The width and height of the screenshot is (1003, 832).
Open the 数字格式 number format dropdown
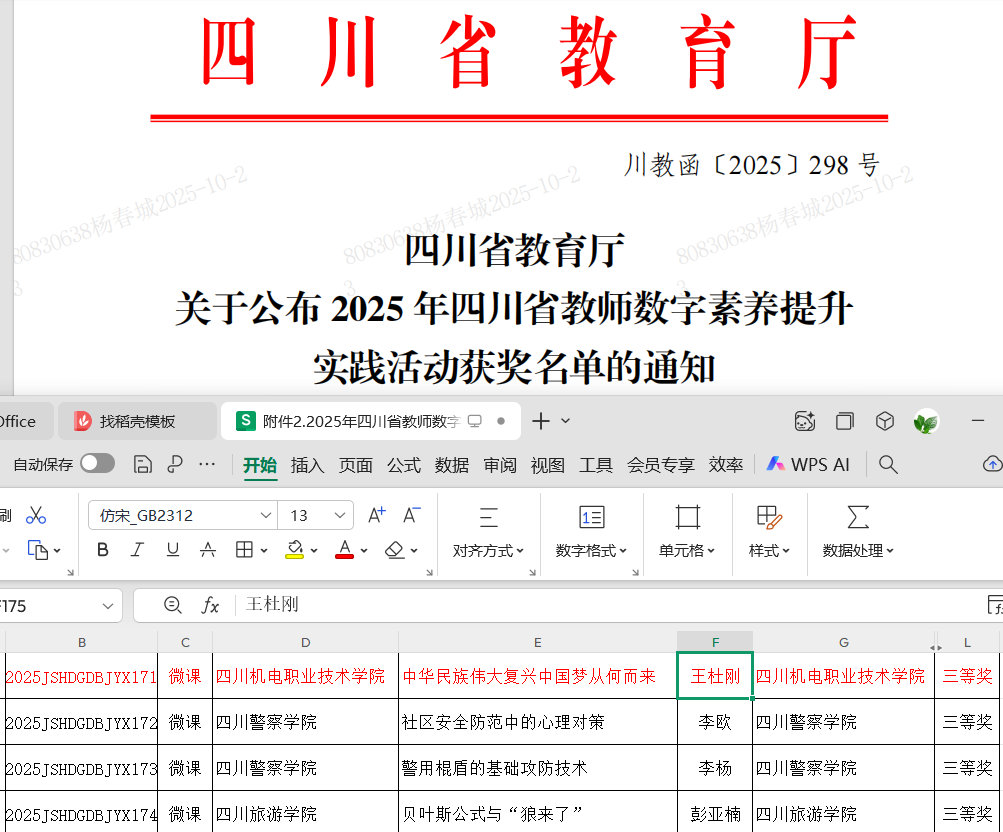point(591,550)
